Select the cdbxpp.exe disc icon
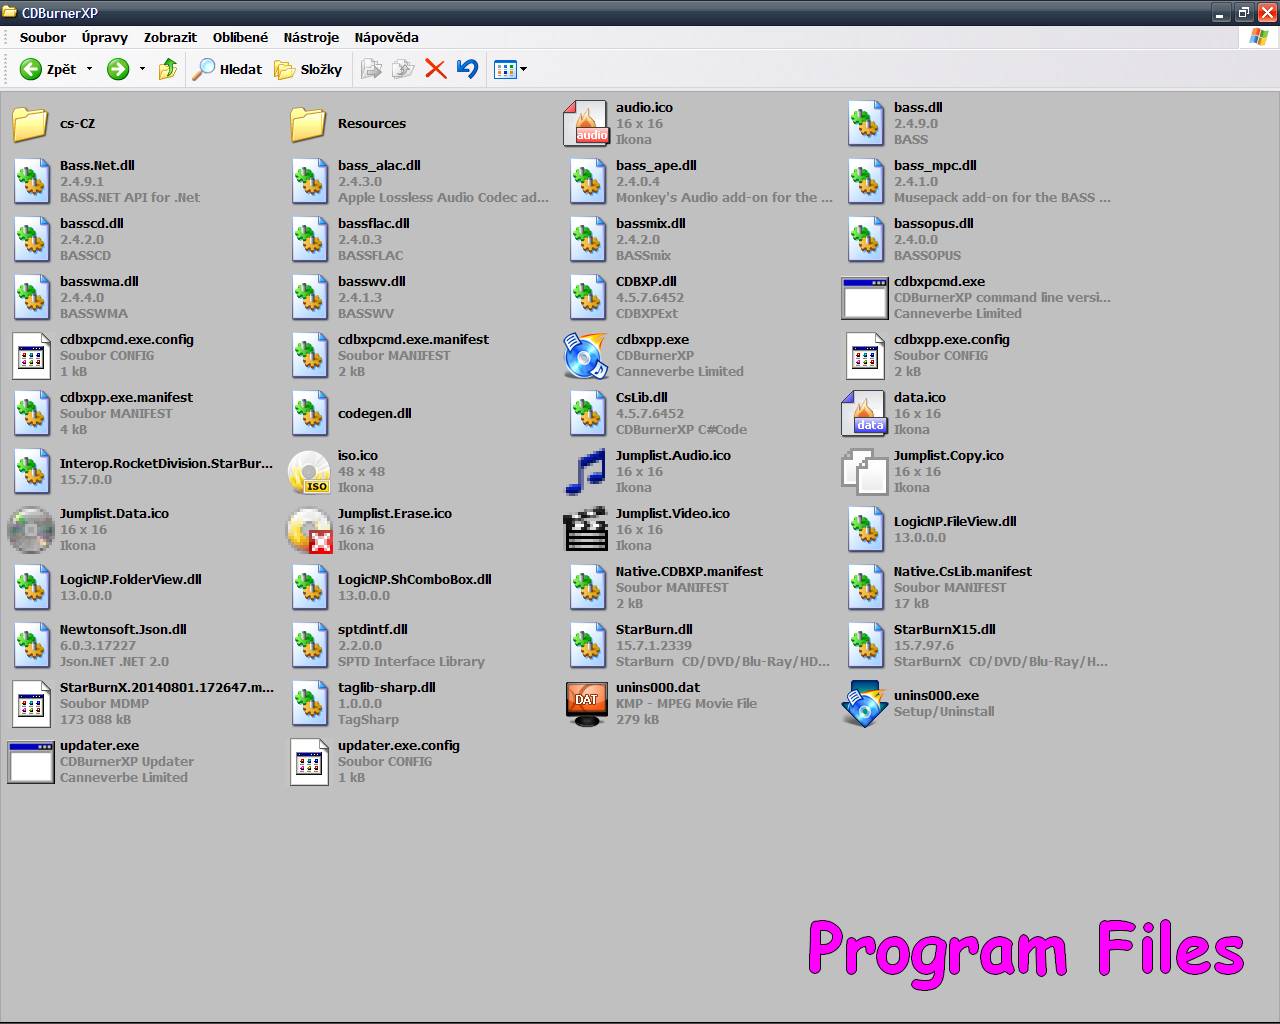Screen dimensions: 1280x1024 pos(586,355)
